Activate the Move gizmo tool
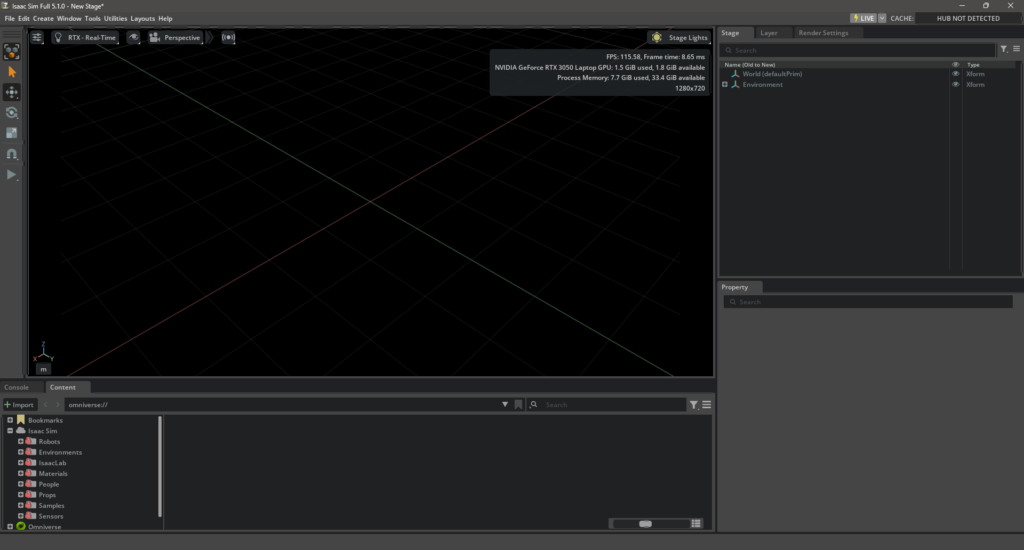The height and width of the screenshot is (550, 1024). [12, 92]
